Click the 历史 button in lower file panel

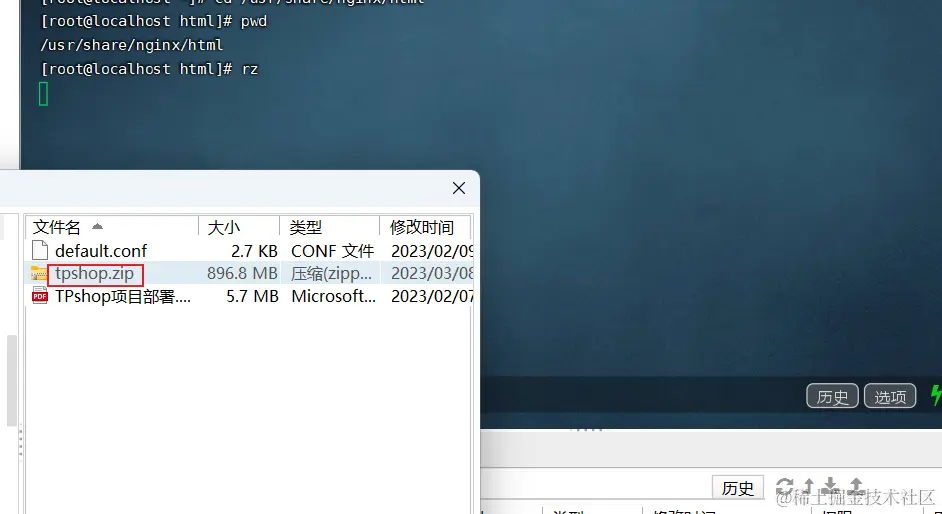[x=738, y=488]
